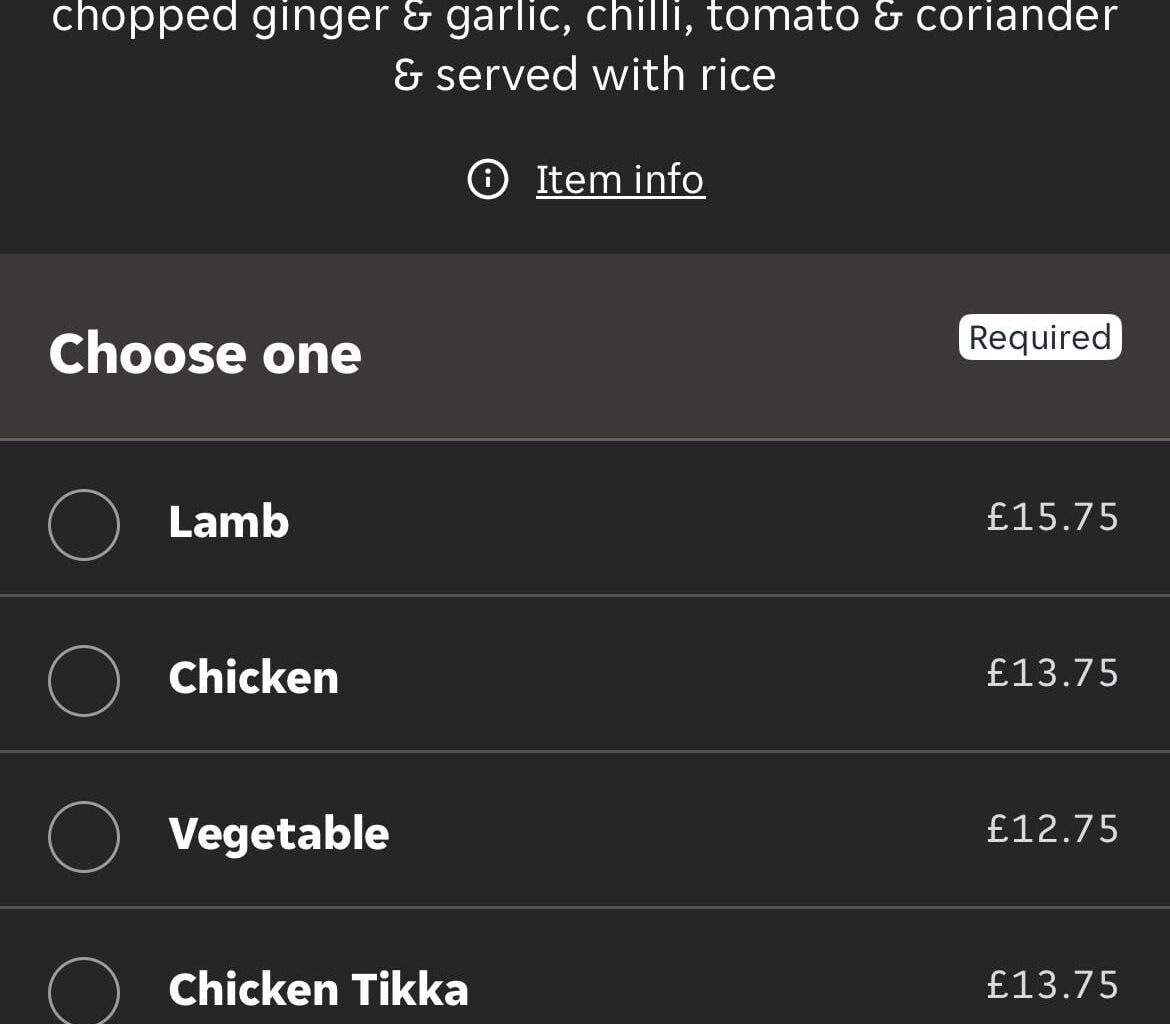The image size is (1170, 1024).
Task: Tap the circled info icon
Action: coord(488,180)
